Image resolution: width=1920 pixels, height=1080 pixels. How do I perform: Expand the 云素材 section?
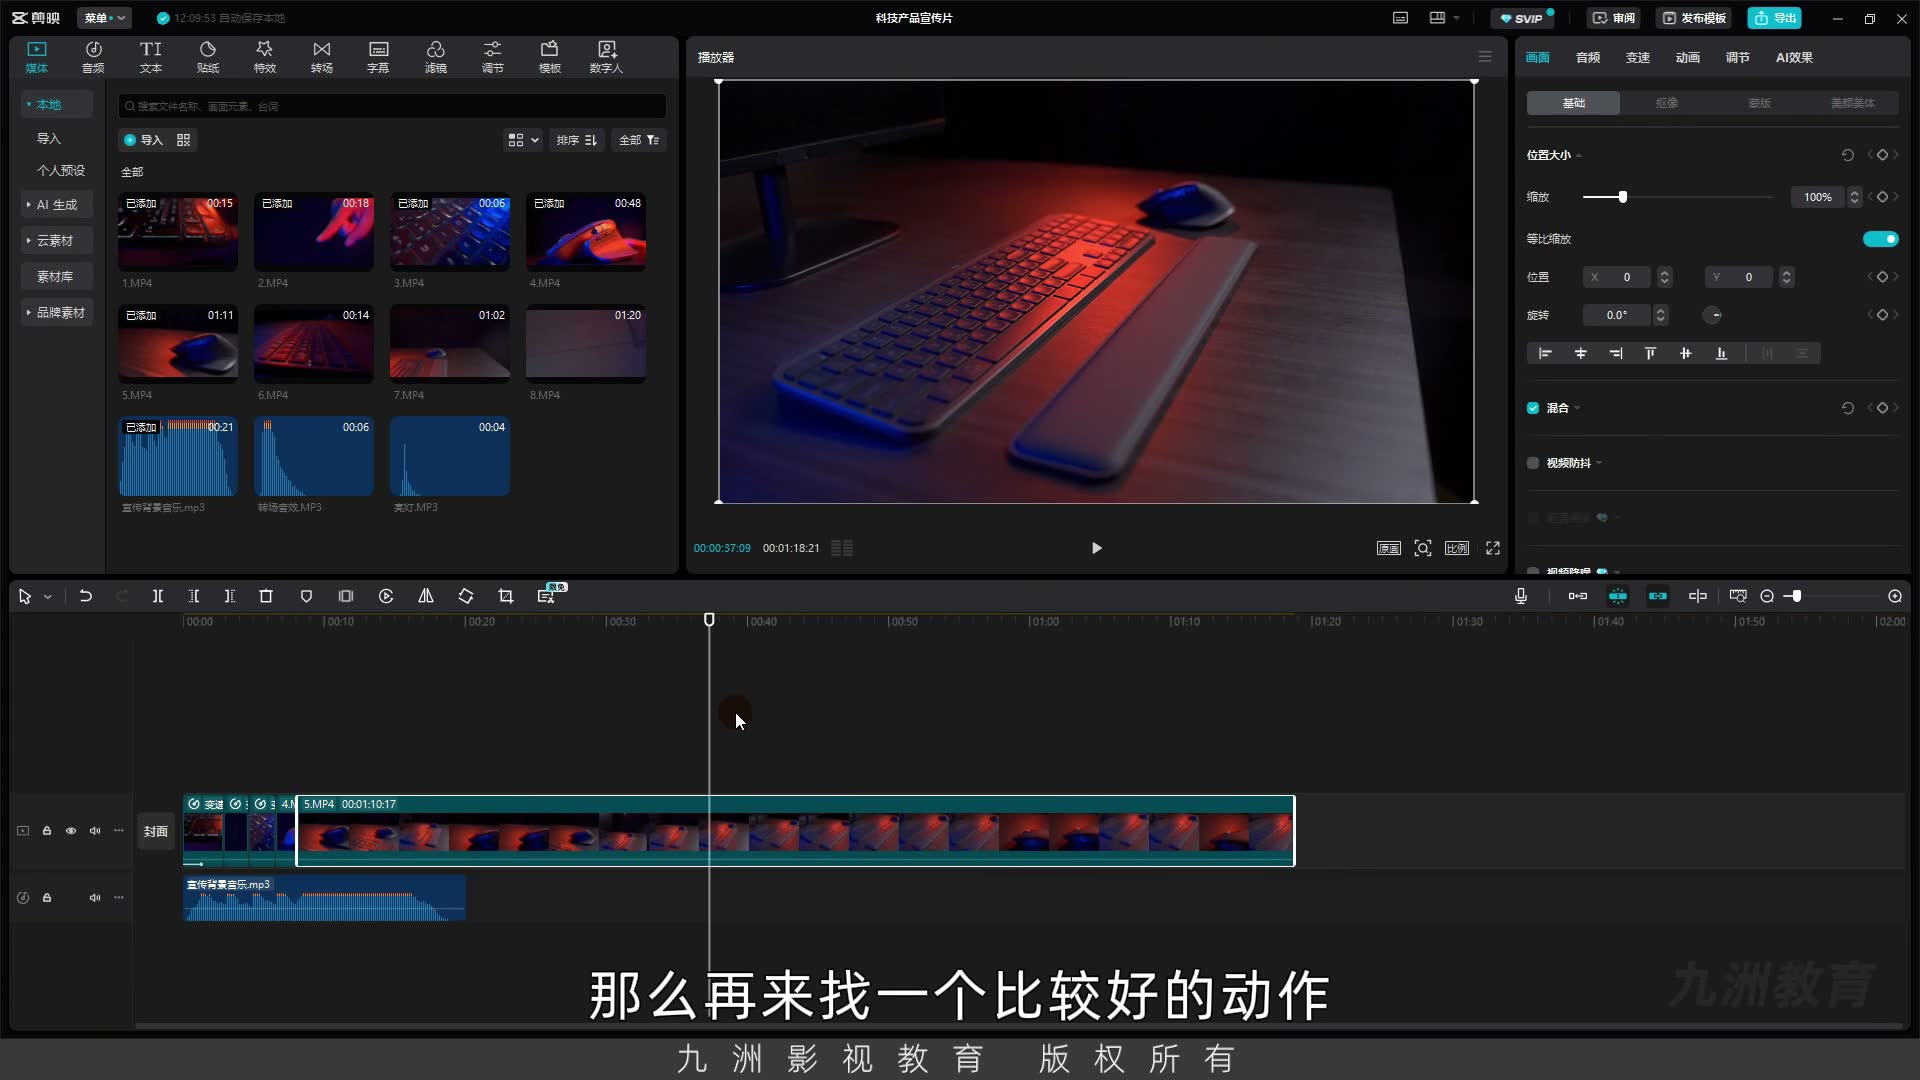[57, 241]
